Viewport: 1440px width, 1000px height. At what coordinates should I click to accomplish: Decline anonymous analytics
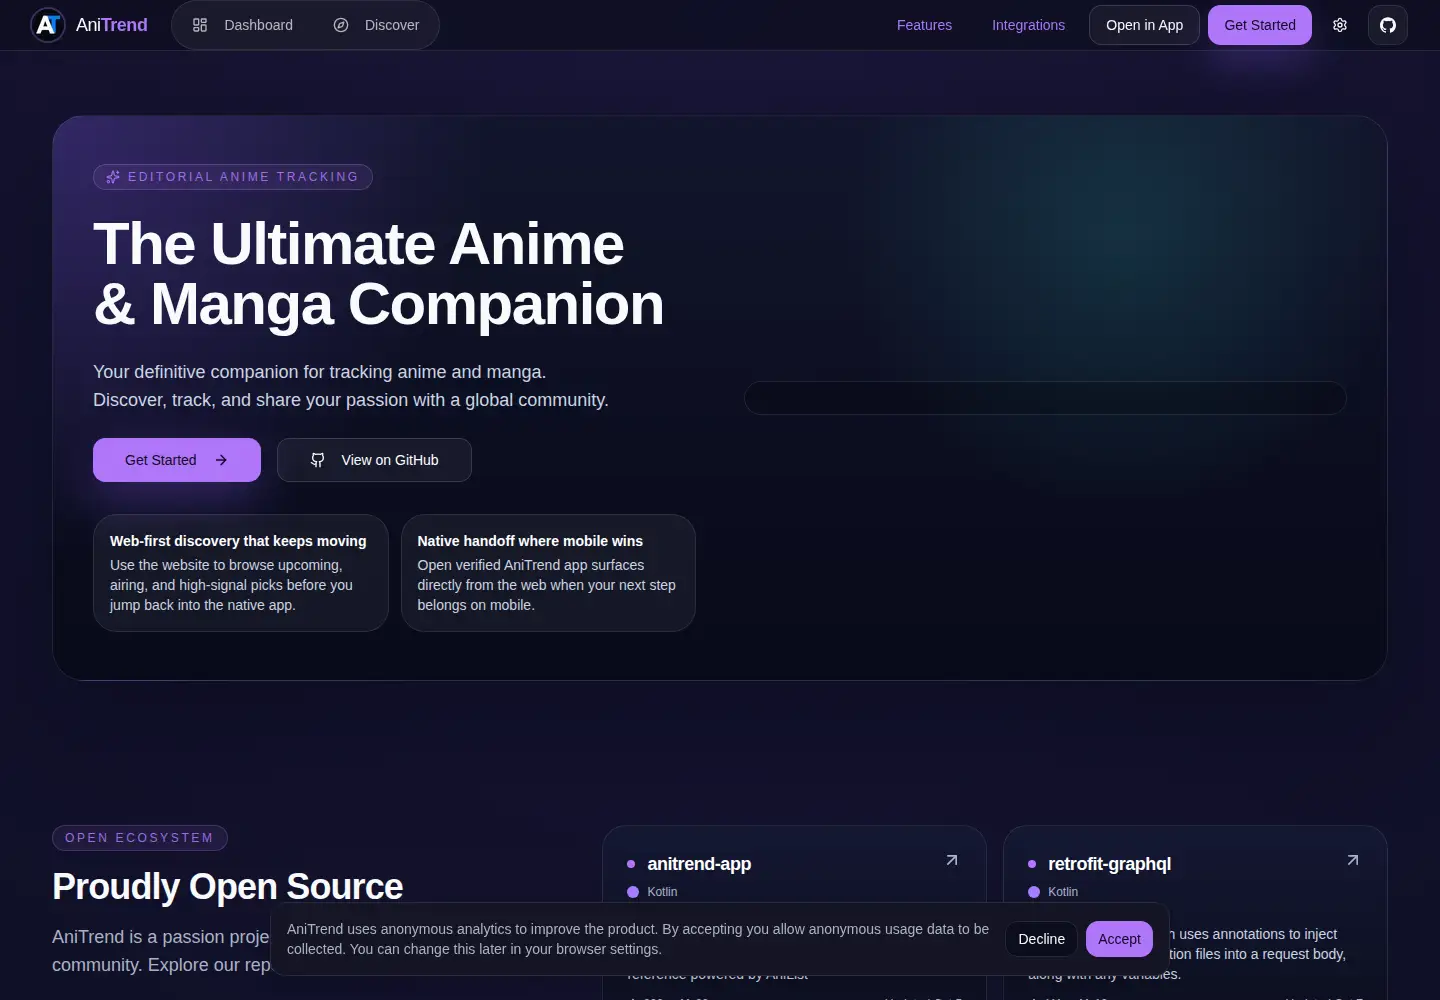(1042, 939)
